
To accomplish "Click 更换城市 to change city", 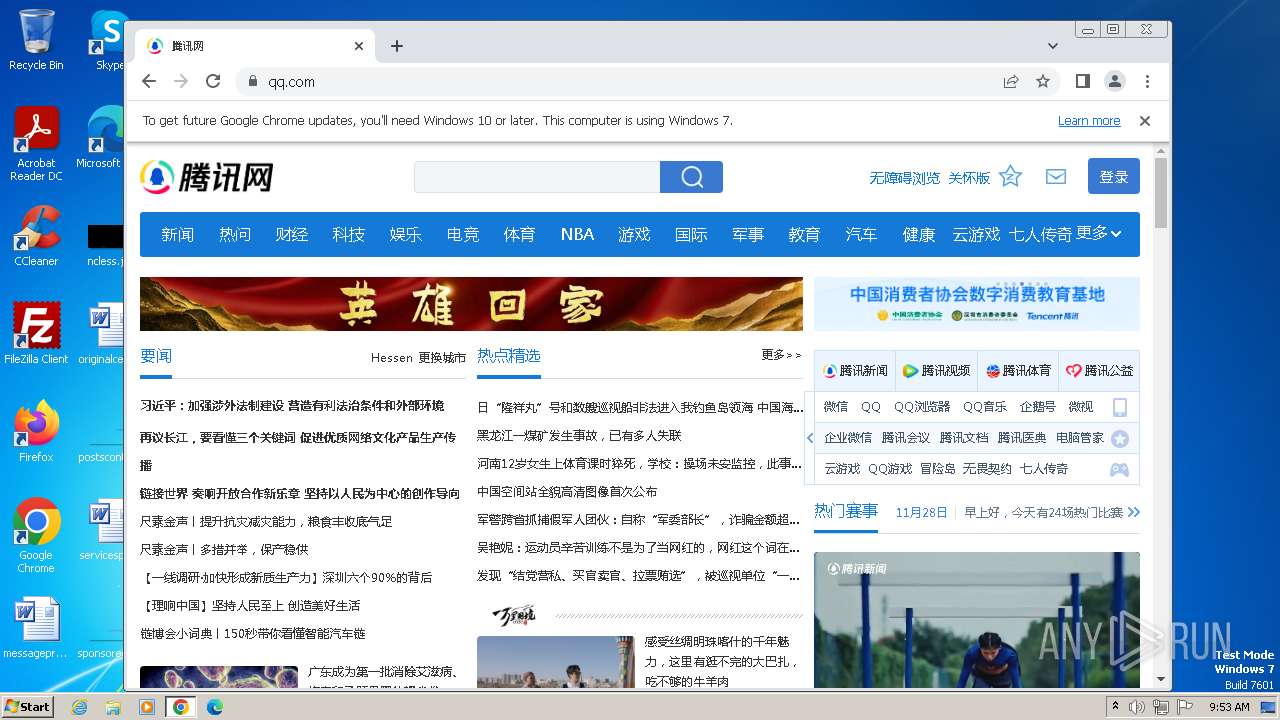I will (442, 358).
